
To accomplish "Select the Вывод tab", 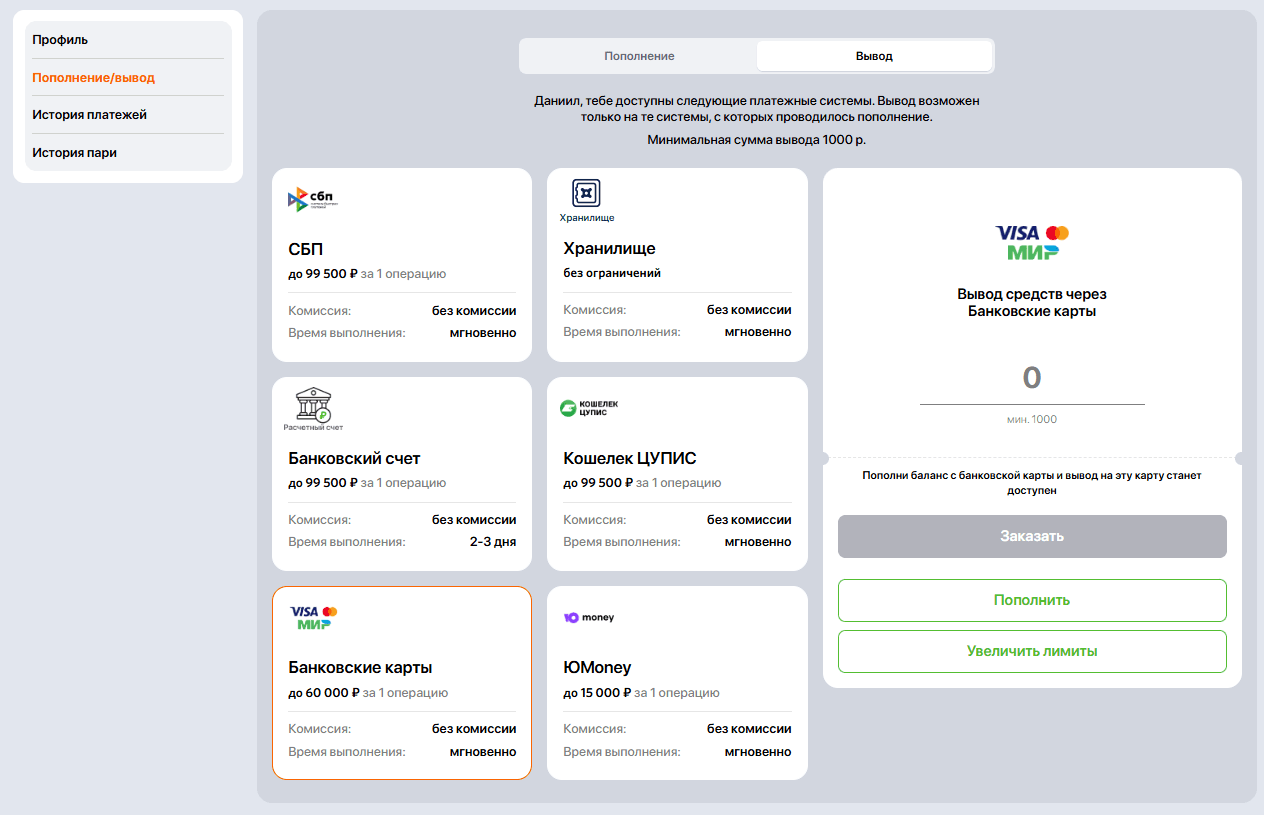I will (x=874, y=56).
